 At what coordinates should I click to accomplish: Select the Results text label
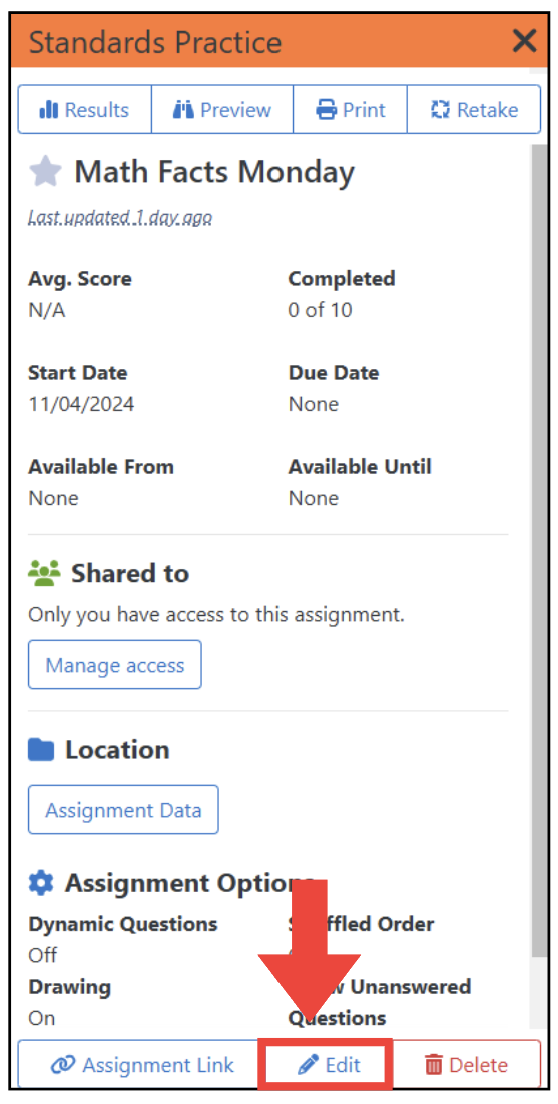pos(97,111)
